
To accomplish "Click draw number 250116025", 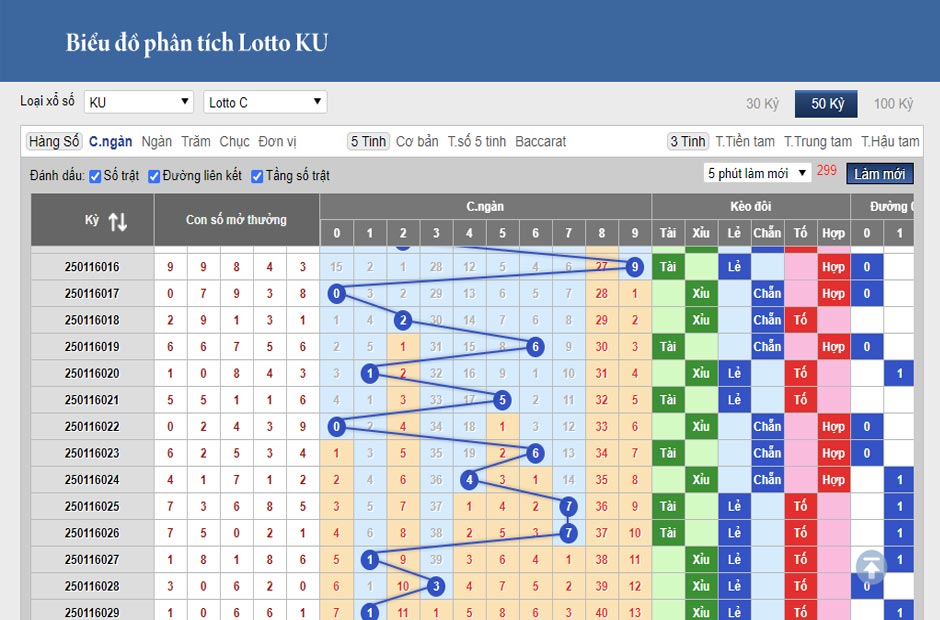I will pos(92,507).
